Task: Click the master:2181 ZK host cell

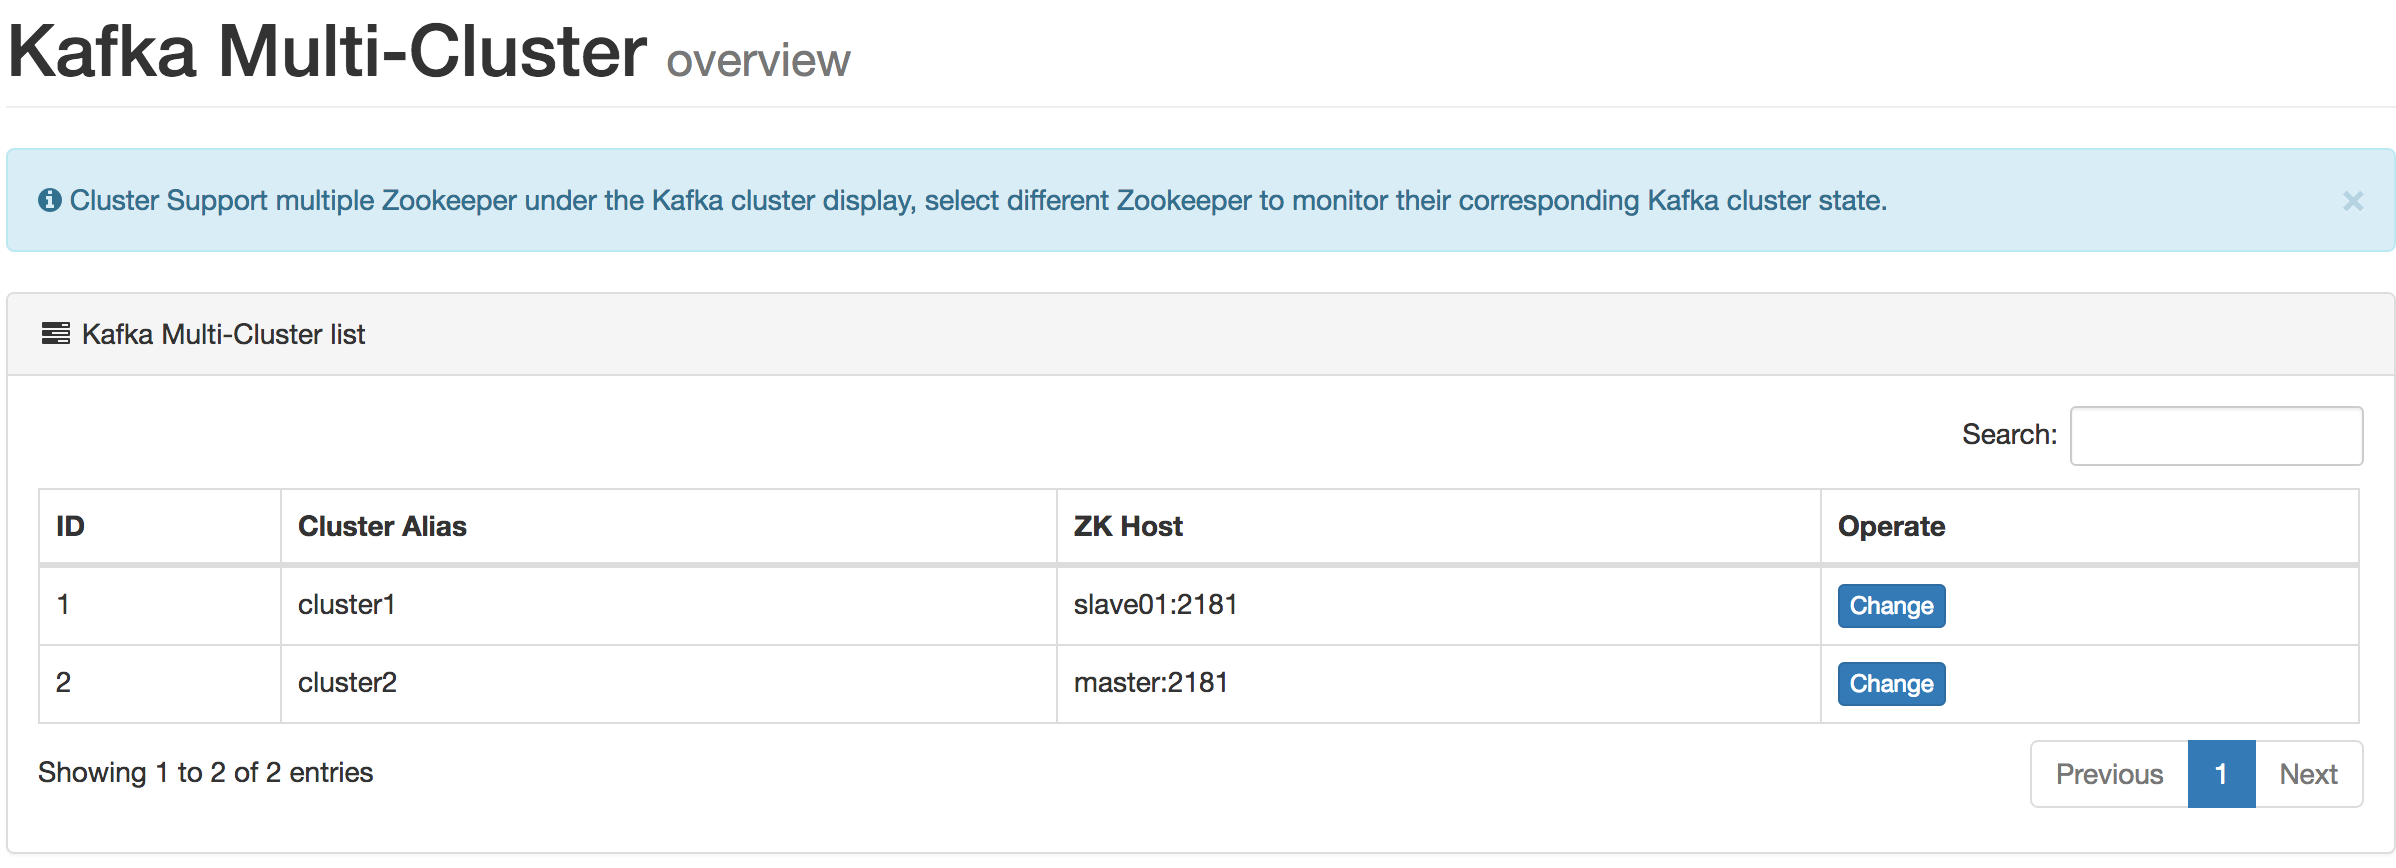Action: [x=1439, y=683]
